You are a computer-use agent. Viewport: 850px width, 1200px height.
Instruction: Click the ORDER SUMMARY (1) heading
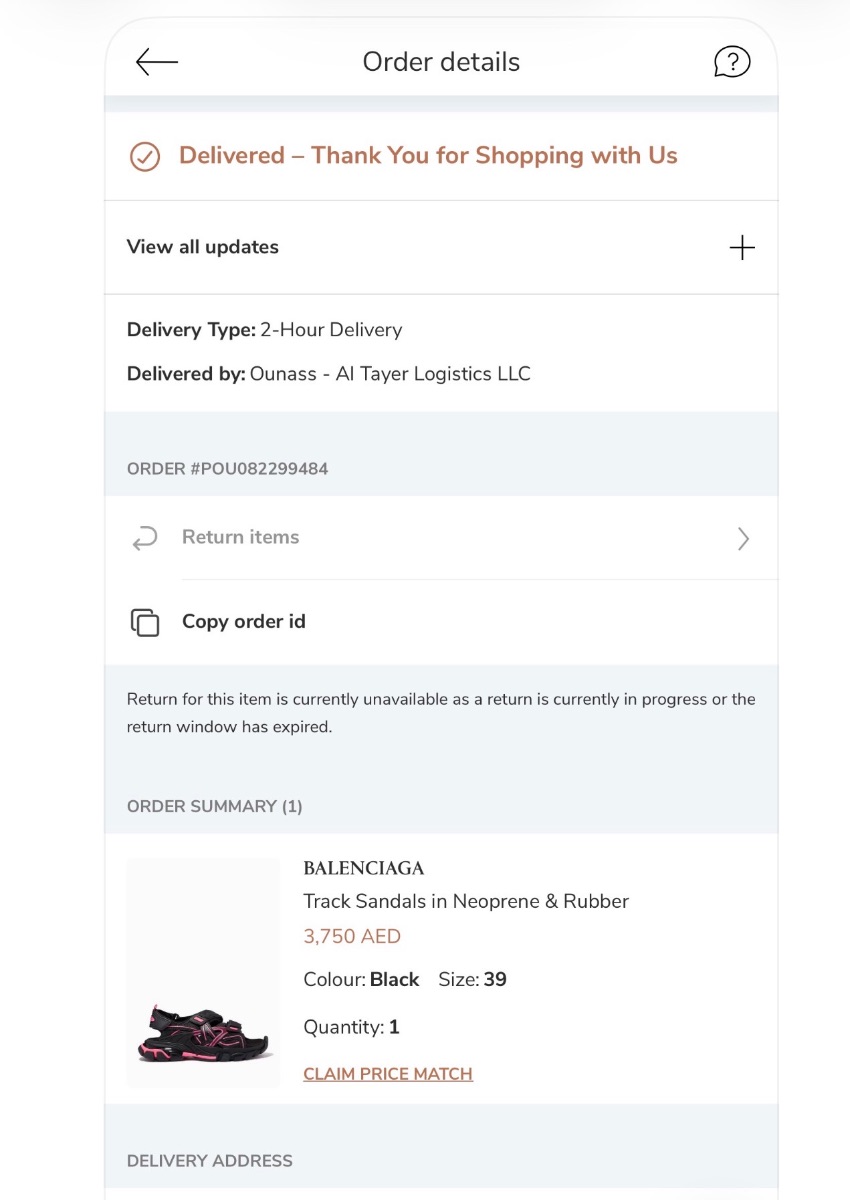coord(215,806)
